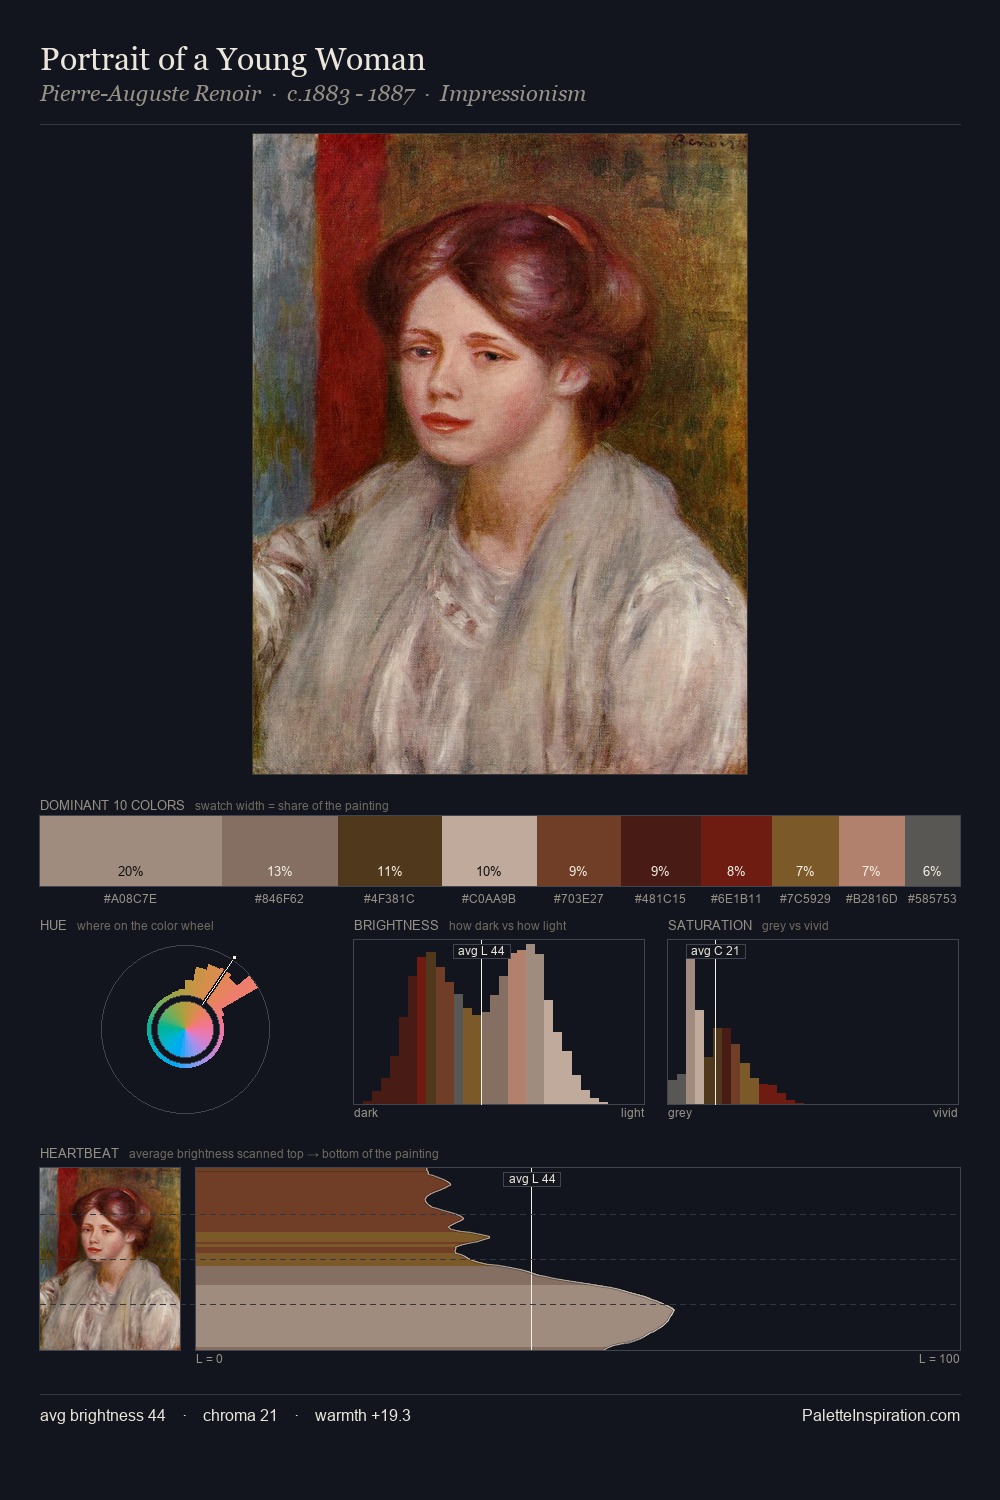
Task: Click the 'avg C 21' label in Saturation histogram
Action: (716, 951)
